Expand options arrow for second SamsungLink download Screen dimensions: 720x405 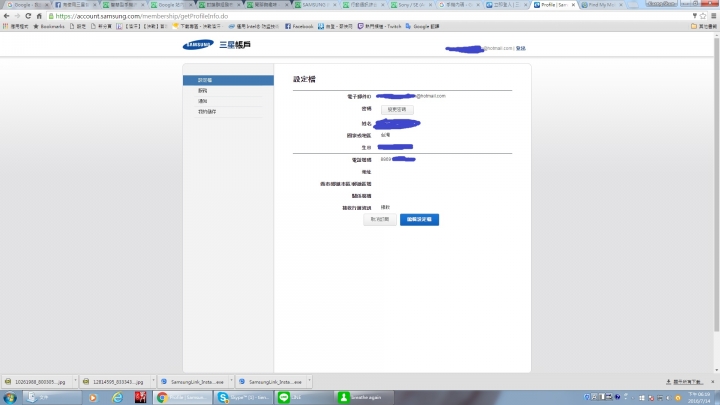[309, 382]
